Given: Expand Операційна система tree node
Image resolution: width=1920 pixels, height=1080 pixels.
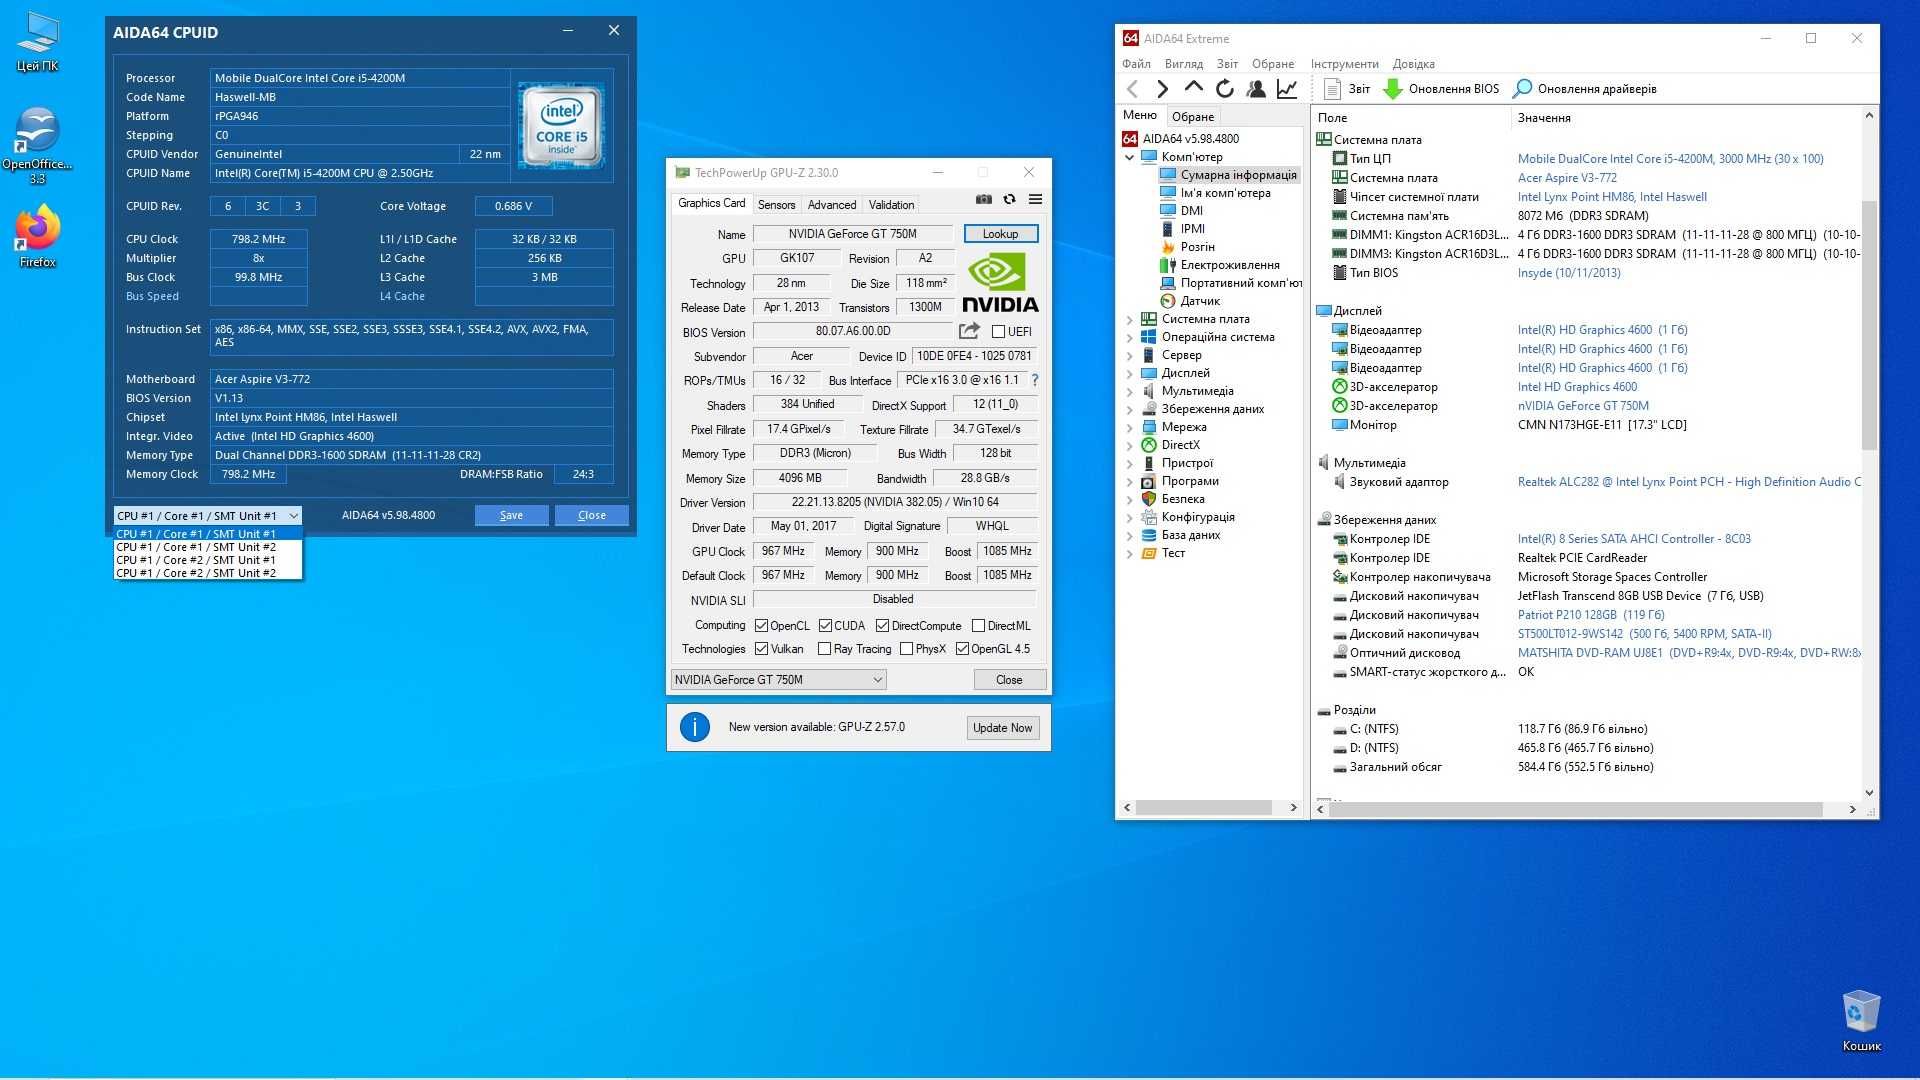Looking at the screenshot, I should 1129,338.
